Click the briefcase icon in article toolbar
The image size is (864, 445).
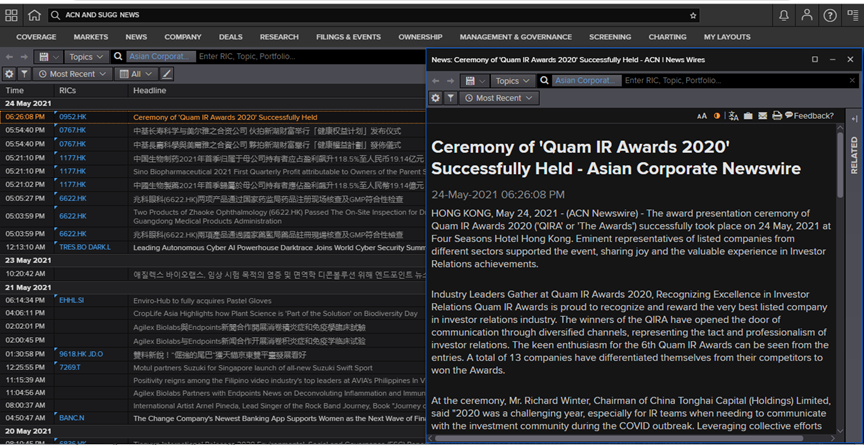click(748, 116)
